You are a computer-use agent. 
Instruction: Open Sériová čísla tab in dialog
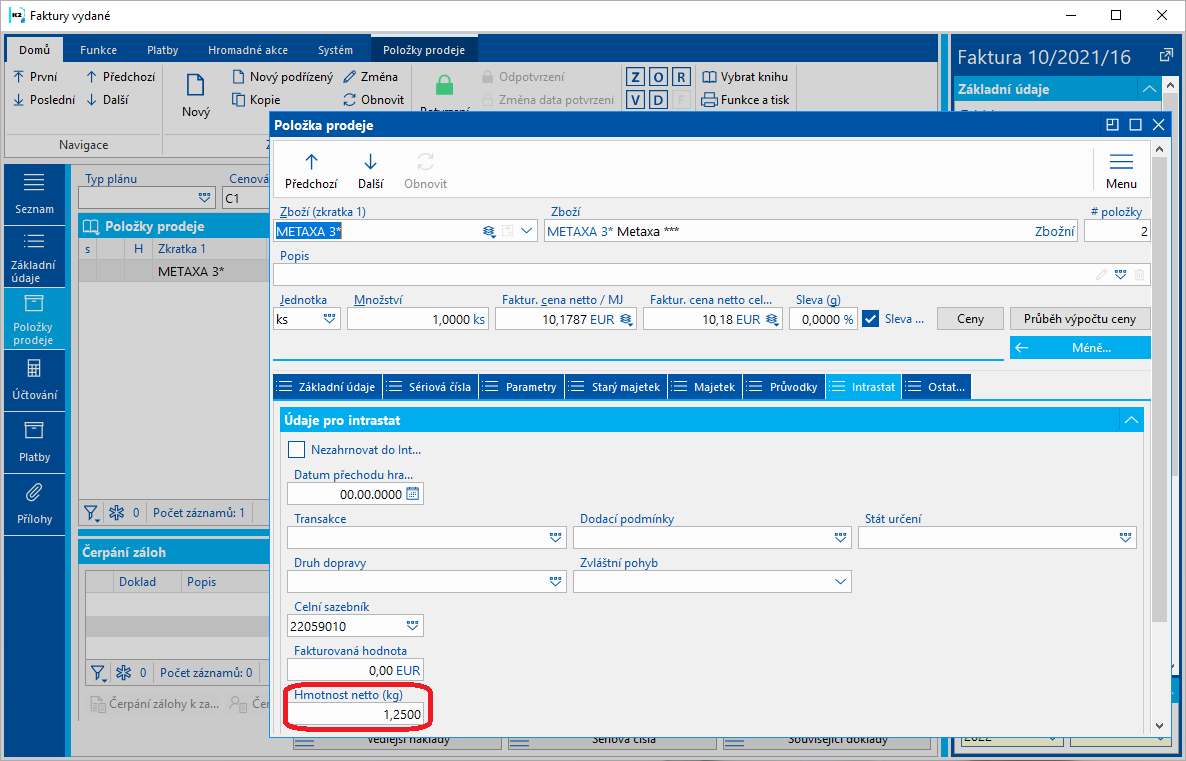point(430,387)
